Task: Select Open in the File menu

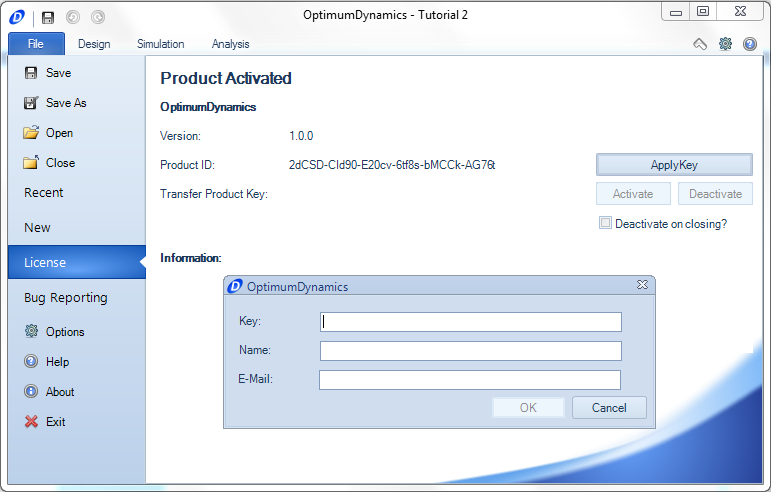Action: pos(77,133)
